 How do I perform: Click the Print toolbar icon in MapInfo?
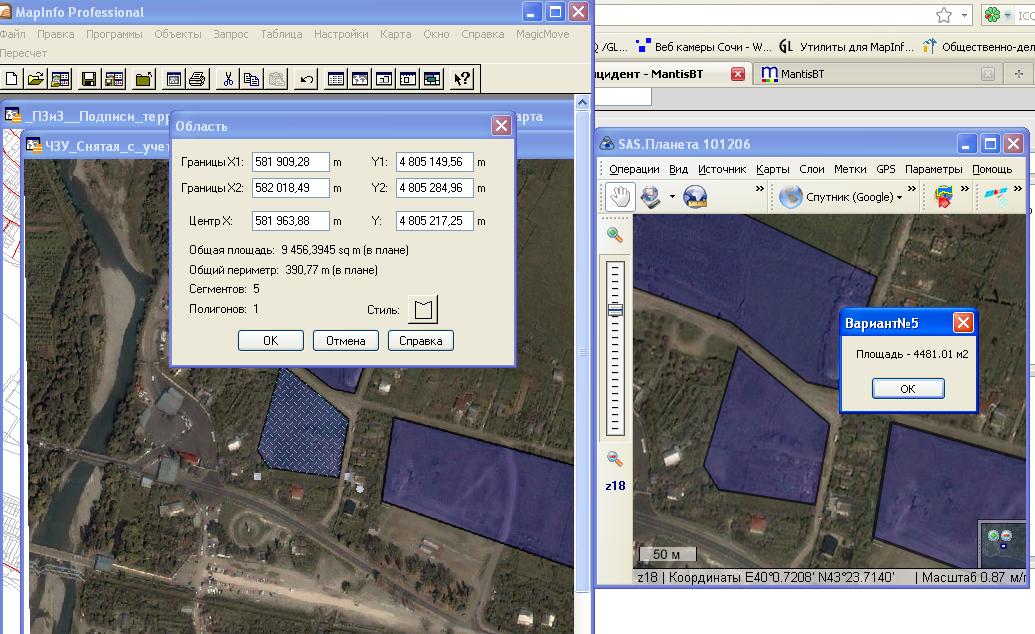point(198,79)
